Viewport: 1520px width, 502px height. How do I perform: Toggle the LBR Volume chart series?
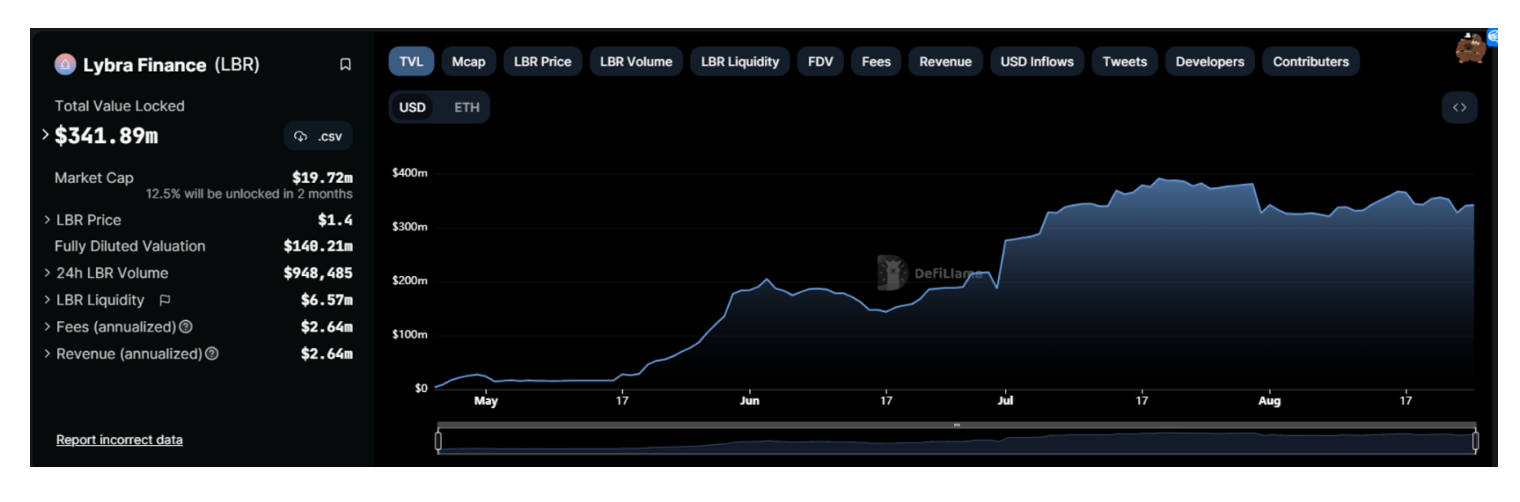pos(636,62)
